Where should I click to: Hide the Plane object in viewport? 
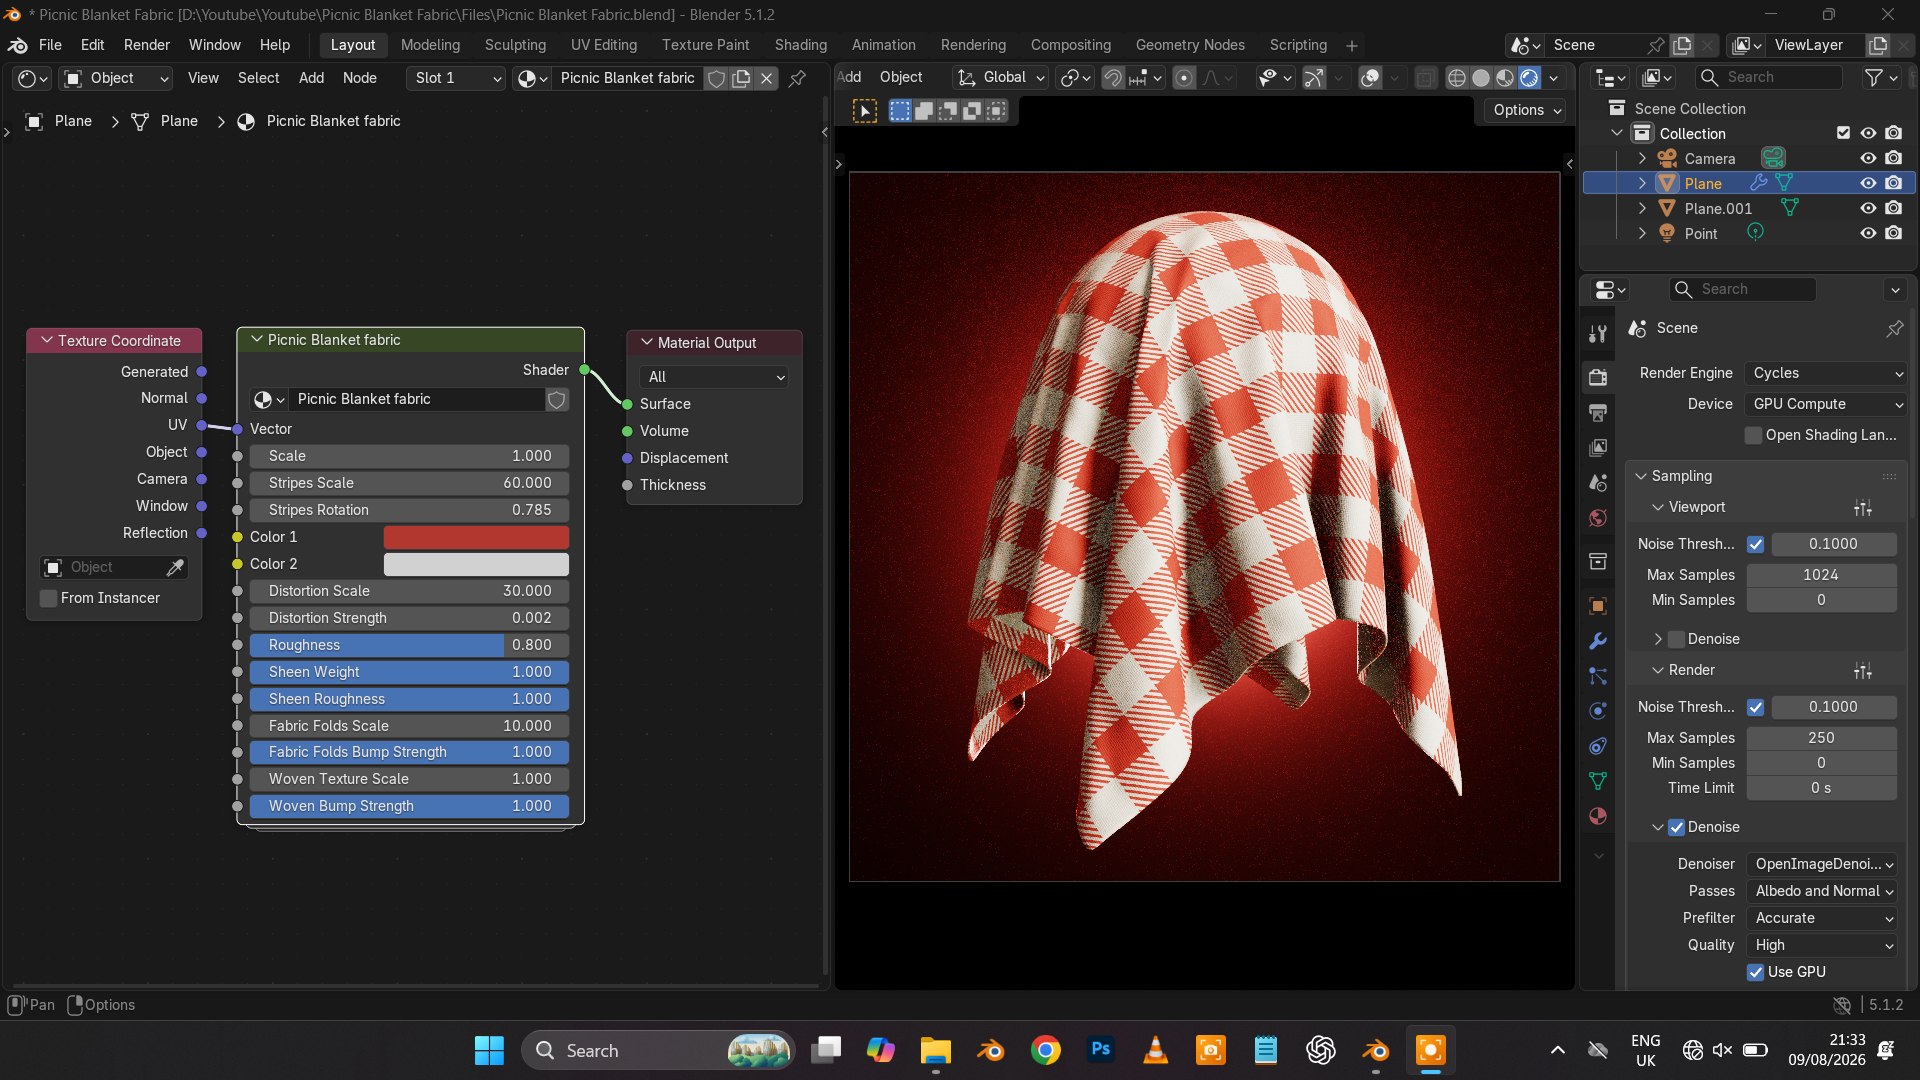tap(1867, 183)
